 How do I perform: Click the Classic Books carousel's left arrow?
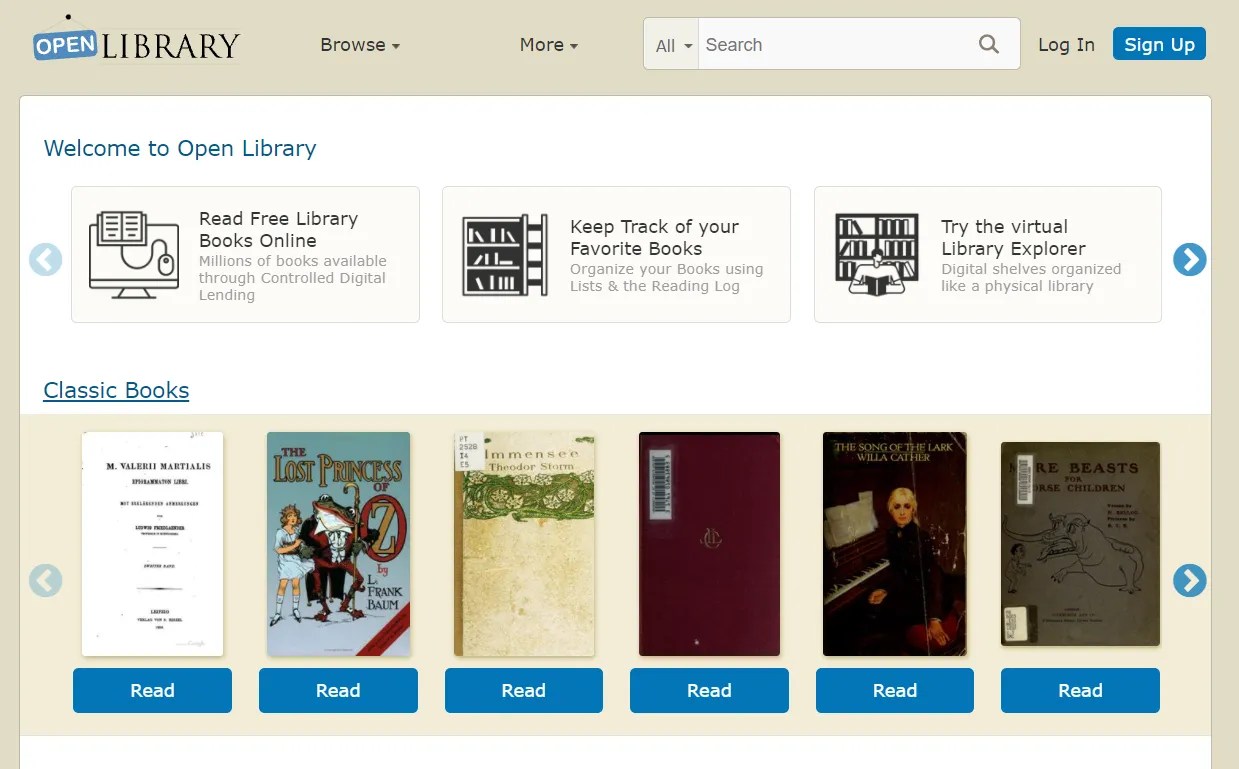(x=46, y=580)
